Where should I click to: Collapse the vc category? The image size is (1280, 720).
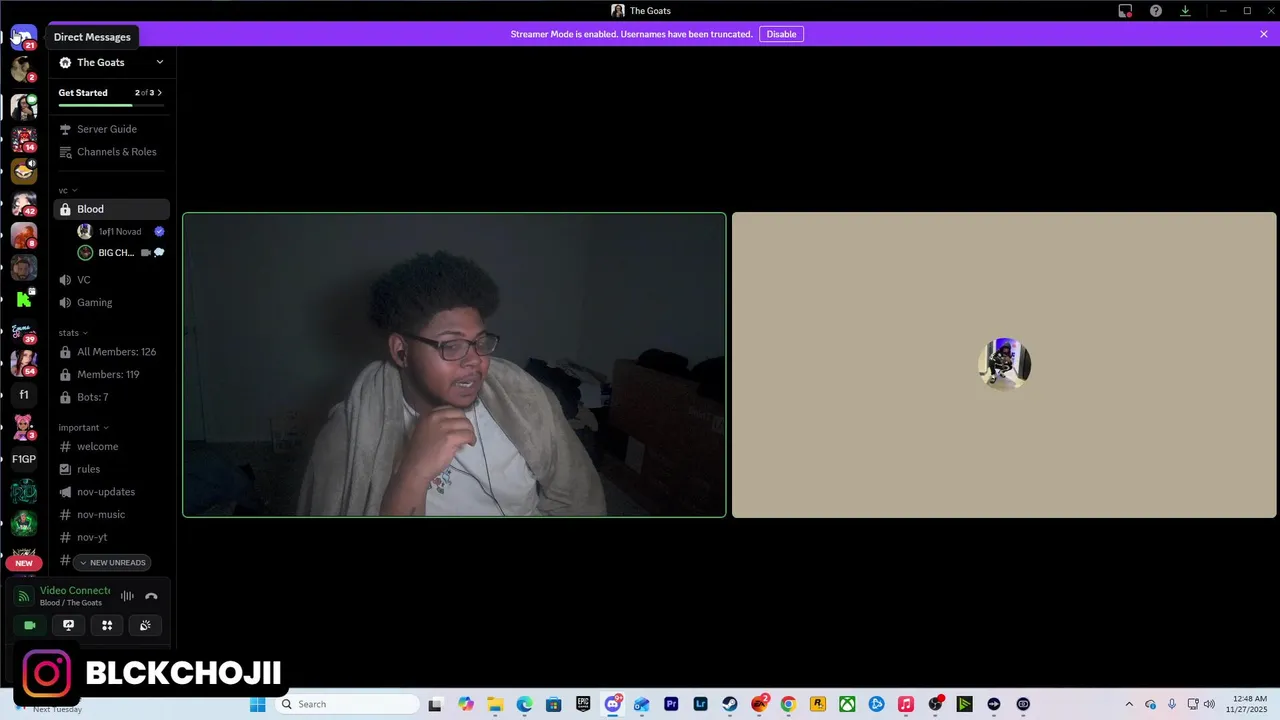(67, 190)
